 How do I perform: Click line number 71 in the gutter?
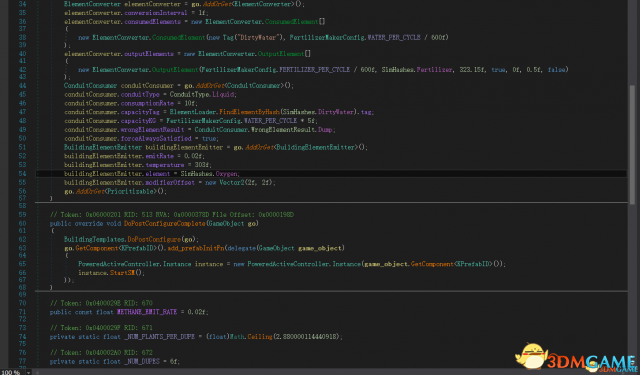click(22, 312)
